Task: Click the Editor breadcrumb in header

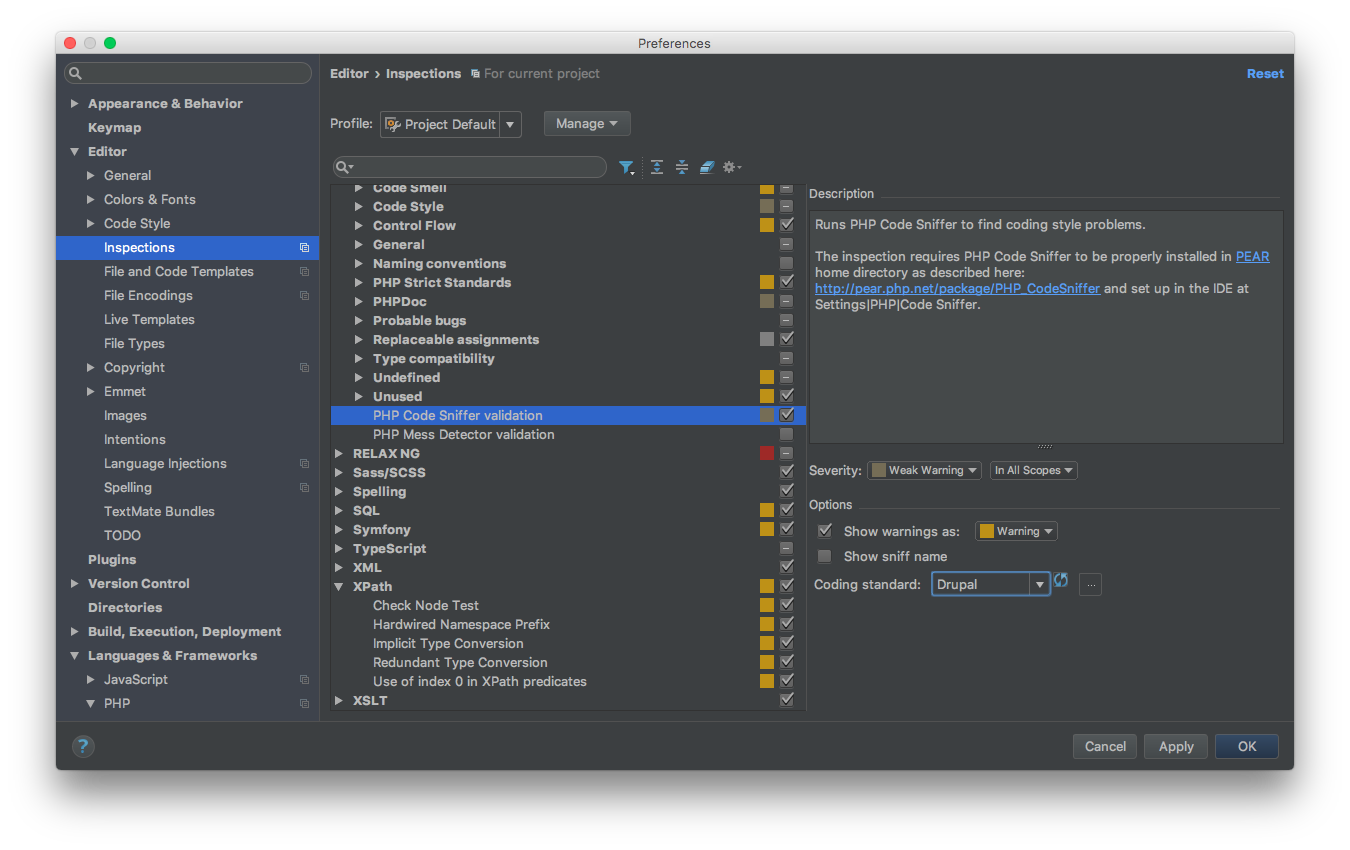Action: coord(349,74)
